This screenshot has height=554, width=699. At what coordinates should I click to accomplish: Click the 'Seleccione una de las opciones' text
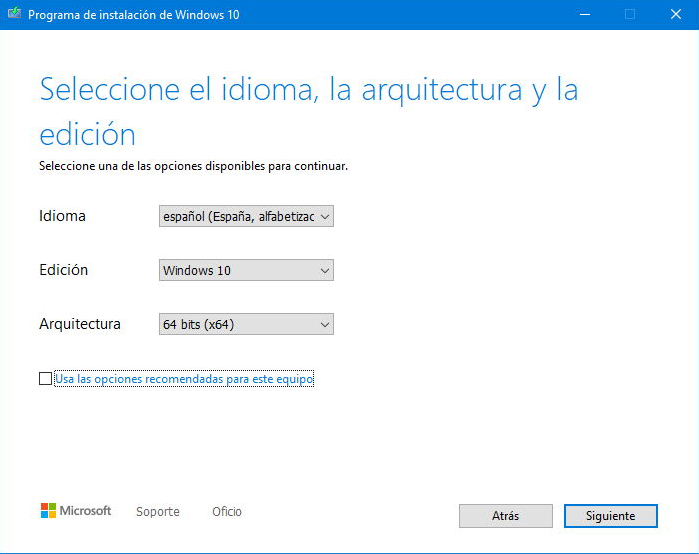tap(193, 166)
